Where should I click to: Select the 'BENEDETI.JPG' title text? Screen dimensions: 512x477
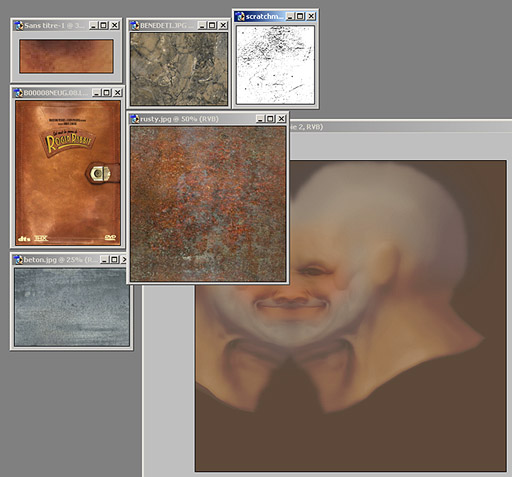coord(163,26)
